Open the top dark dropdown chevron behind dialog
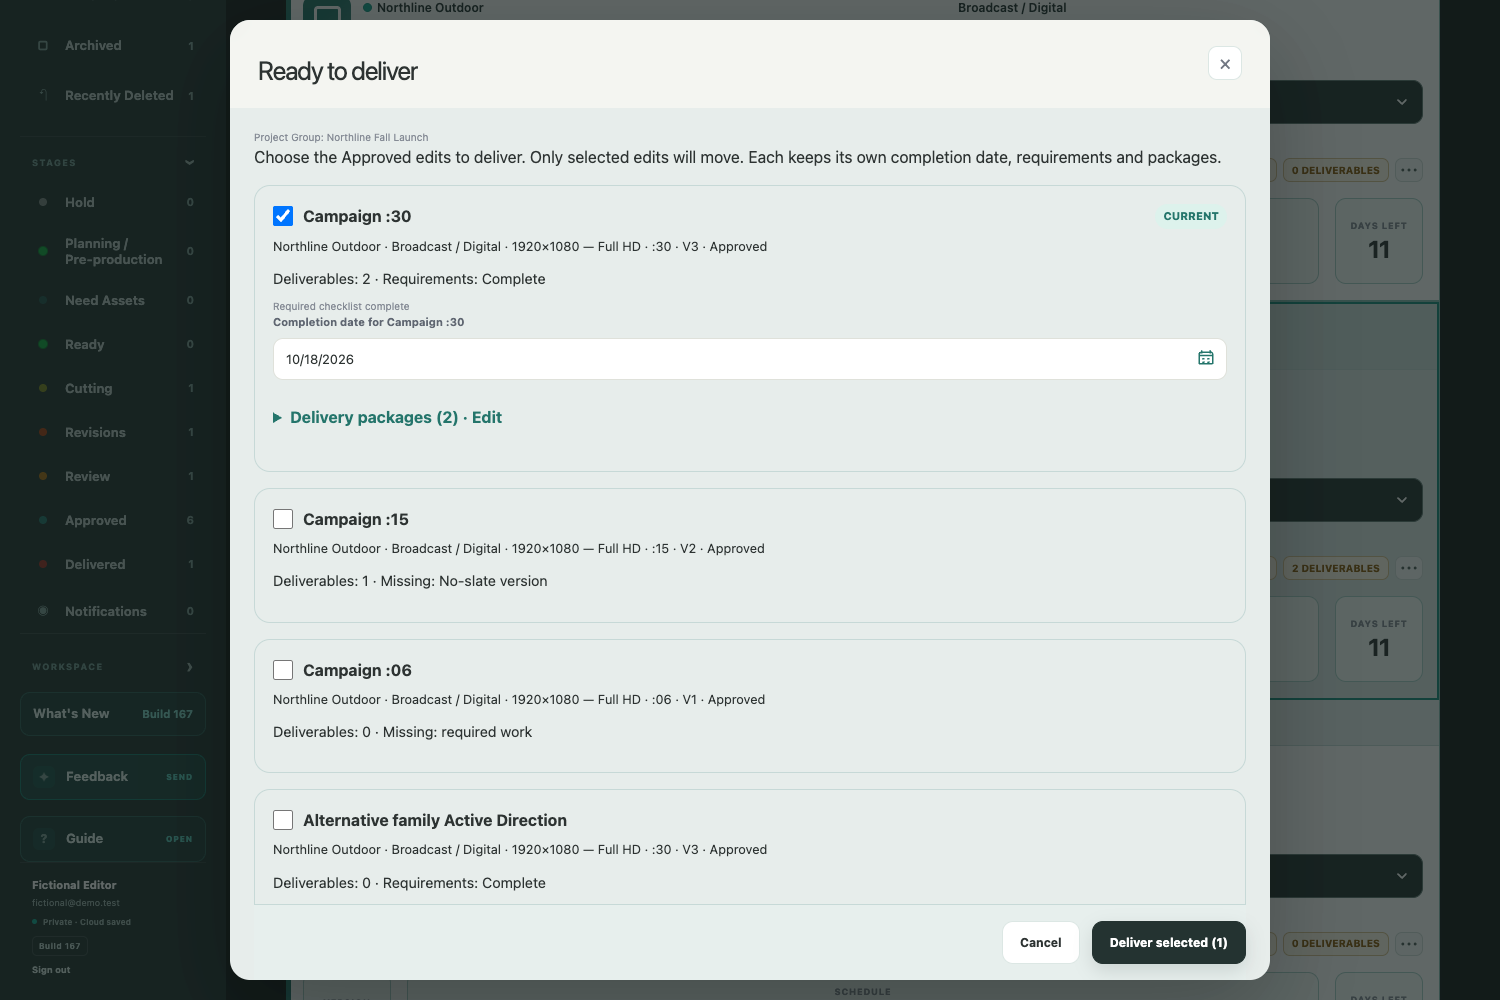This screenshot has width=1500, height=1000. (1402, 102)
